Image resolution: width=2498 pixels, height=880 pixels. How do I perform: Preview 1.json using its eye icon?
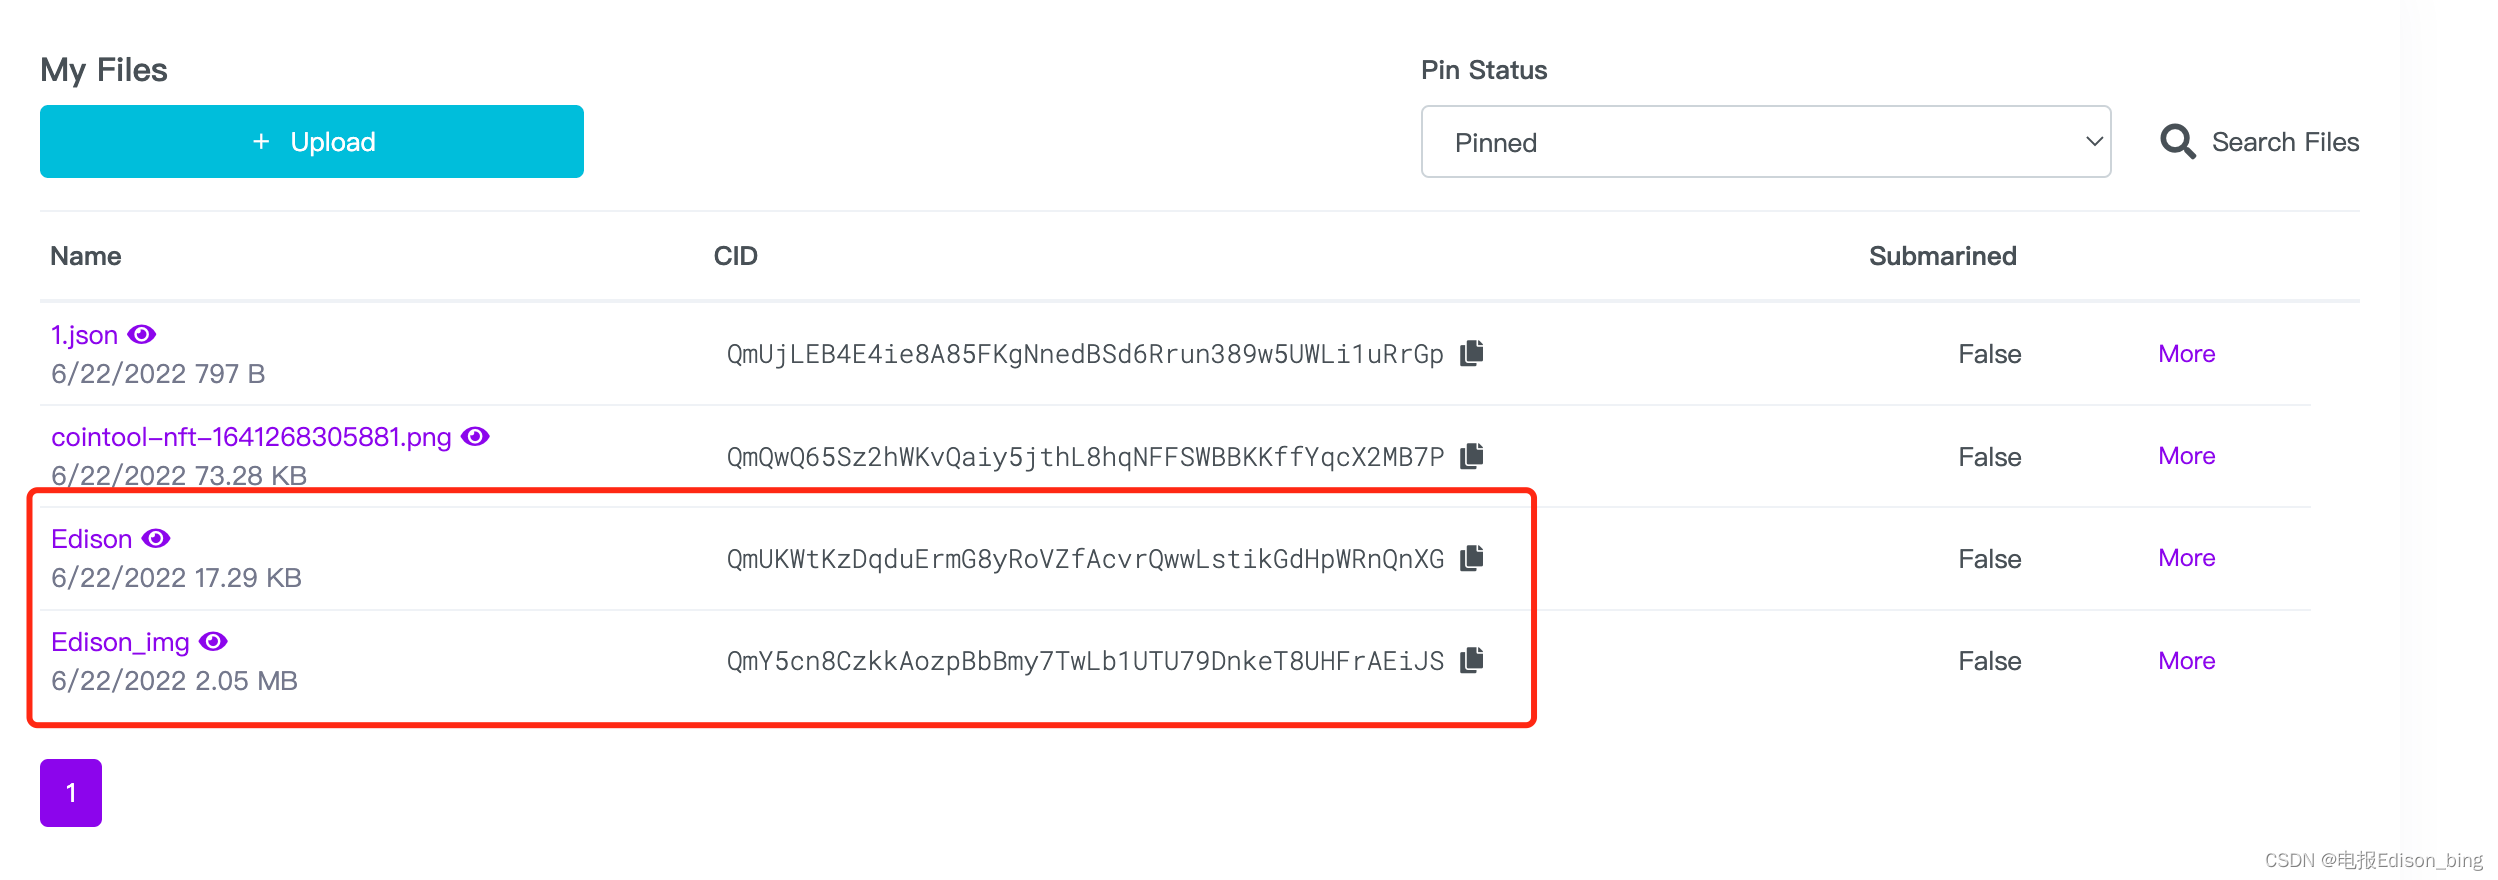142,334
